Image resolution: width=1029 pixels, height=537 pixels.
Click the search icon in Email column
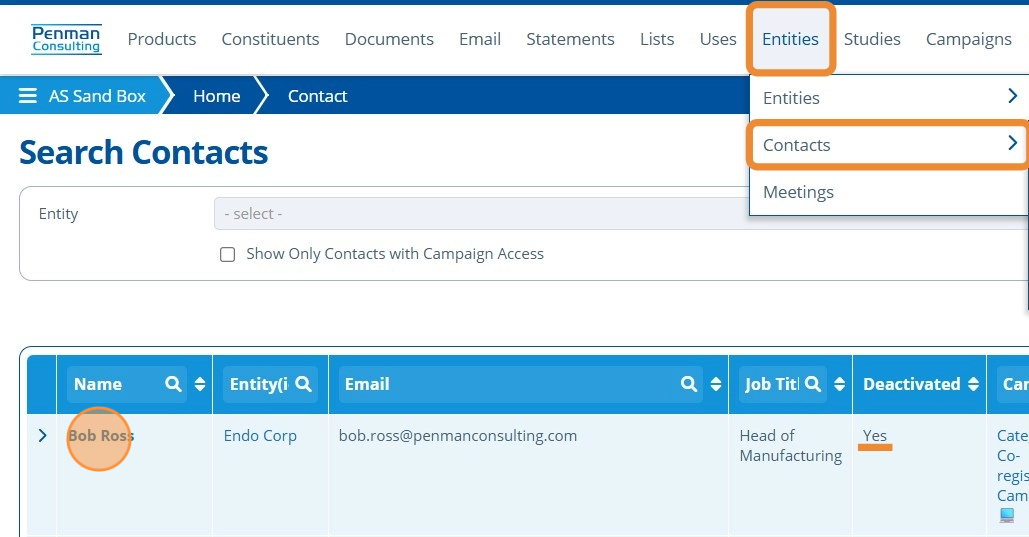pyautogui.click(x=689, y=384)
